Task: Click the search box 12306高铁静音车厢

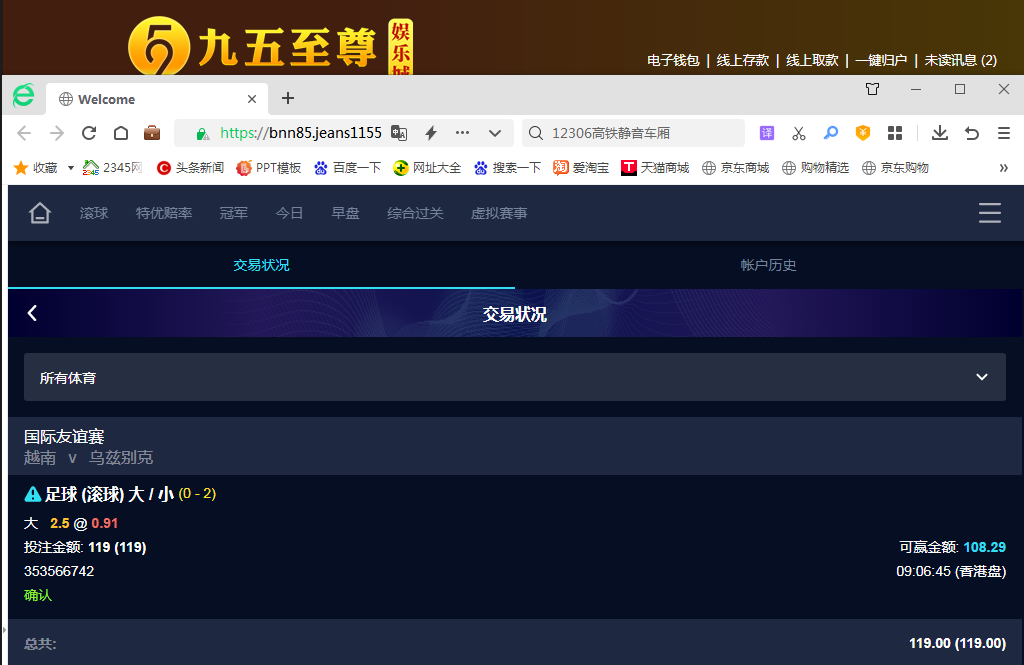Action: (x=633, y=133)
